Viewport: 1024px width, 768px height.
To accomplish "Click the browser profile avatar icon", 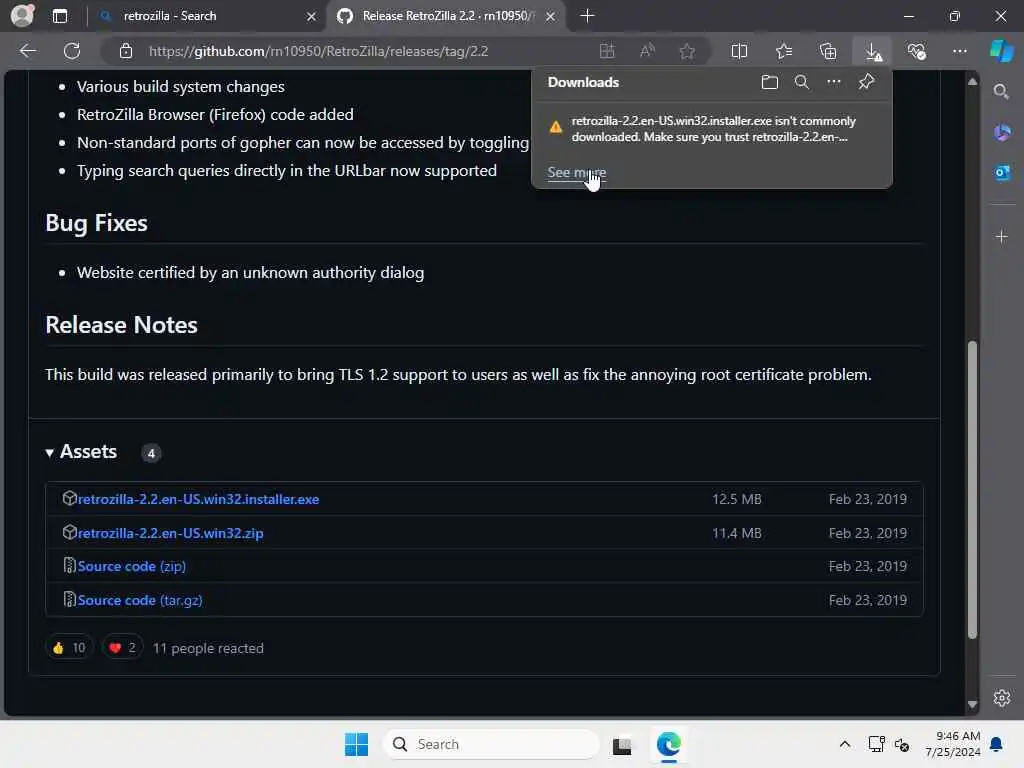I will click(x=22, y=15).
